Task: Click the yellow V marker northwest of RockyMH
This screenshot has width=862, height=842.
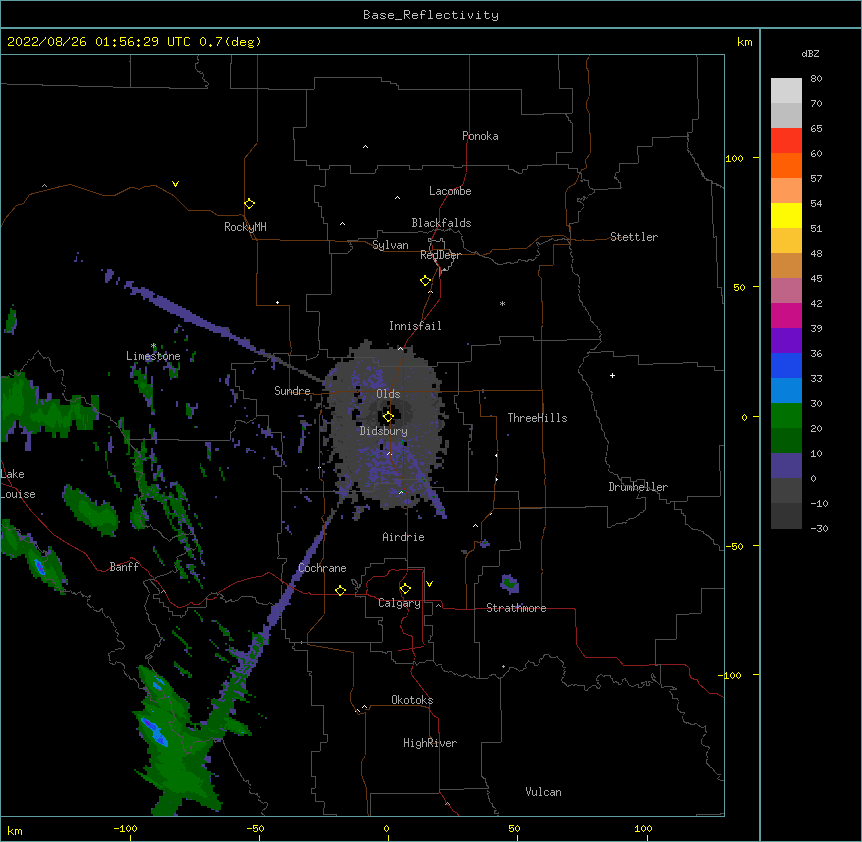Action: point(175,184)
